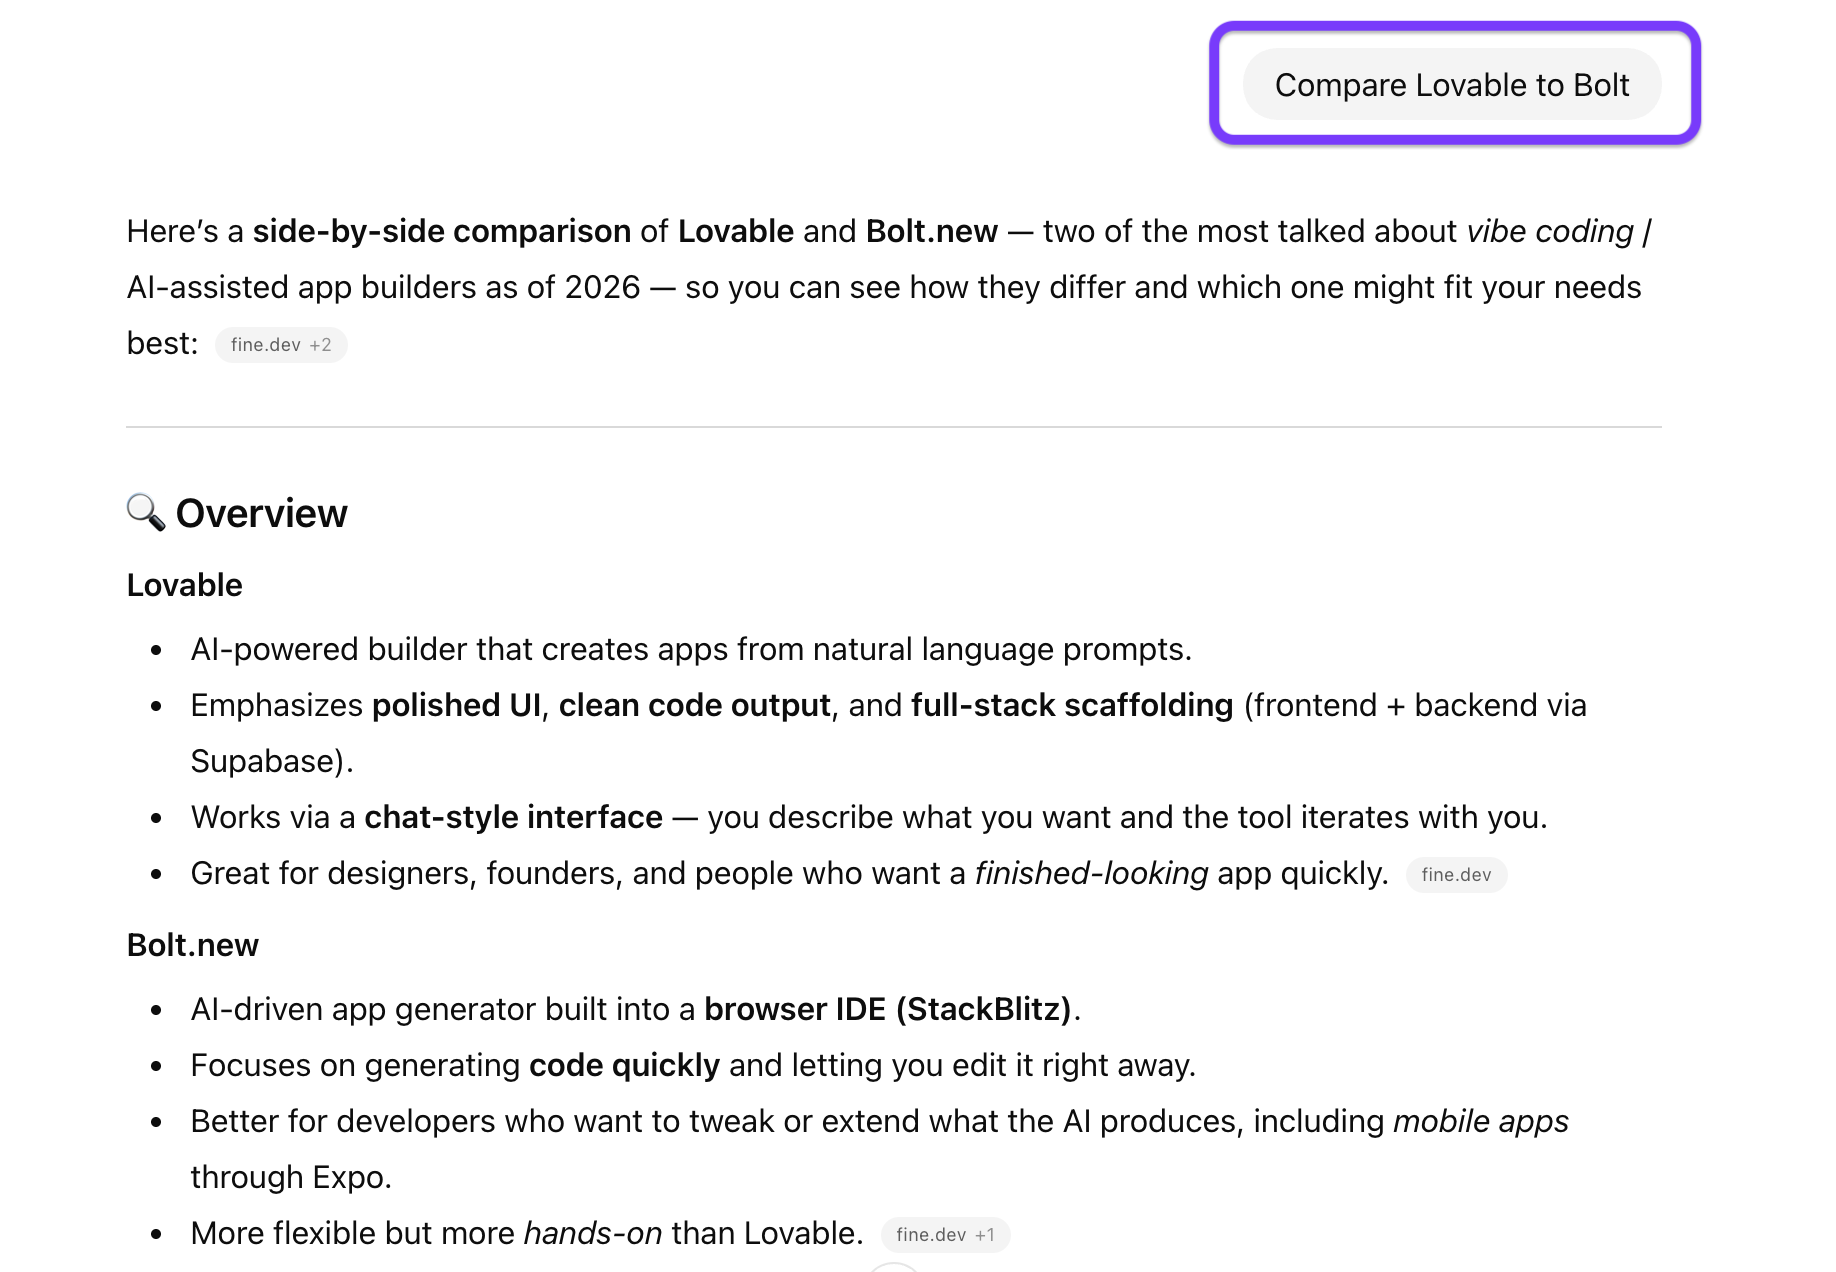Click the bold "polished UI" text
The width and height of the screenshot is (1836, 1272).
click(x=456, y=705)
